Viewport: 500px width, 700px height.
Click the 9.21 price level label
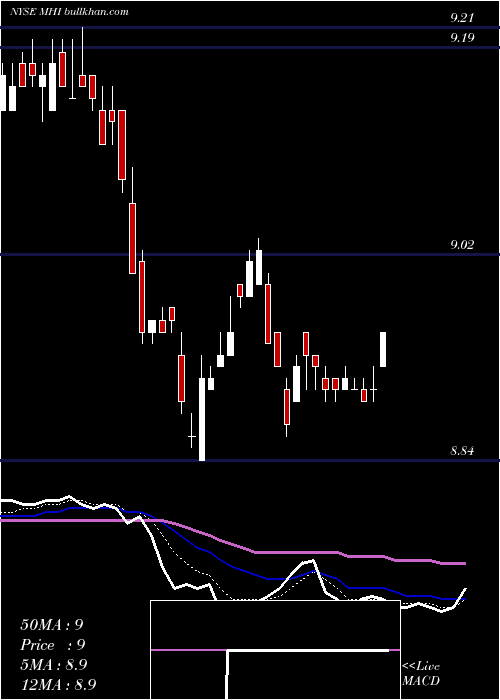tap(462, 18)
